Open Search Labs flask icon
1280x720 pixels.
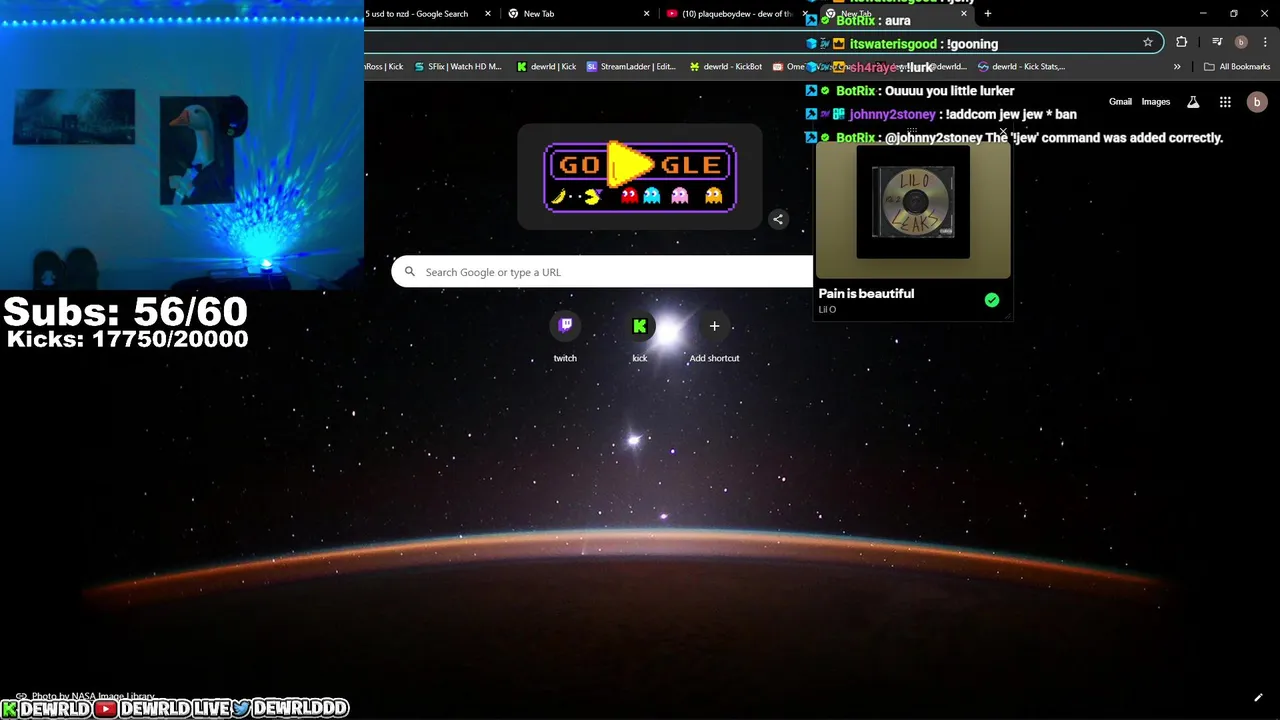click(x=1193, y=102)
